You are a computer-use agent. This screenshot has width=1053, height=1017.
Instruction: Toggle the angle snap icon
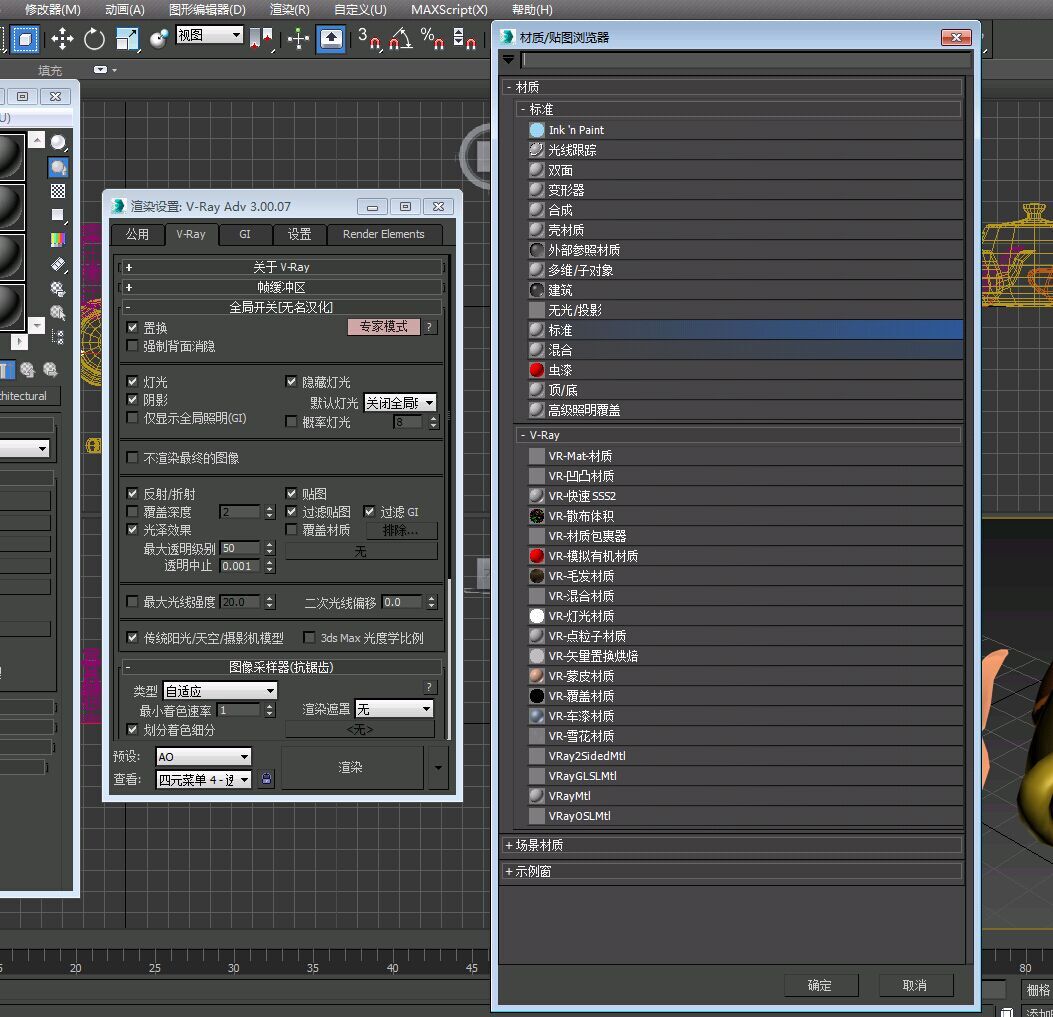point(402,39)
